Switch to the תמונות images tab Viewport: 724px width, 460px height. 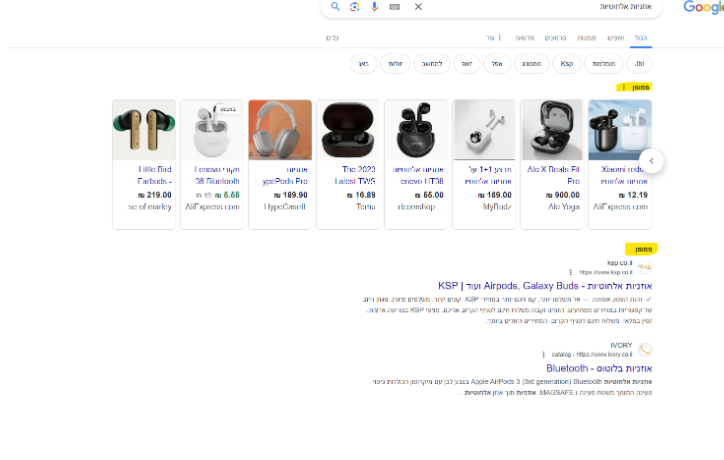point(586,38)
